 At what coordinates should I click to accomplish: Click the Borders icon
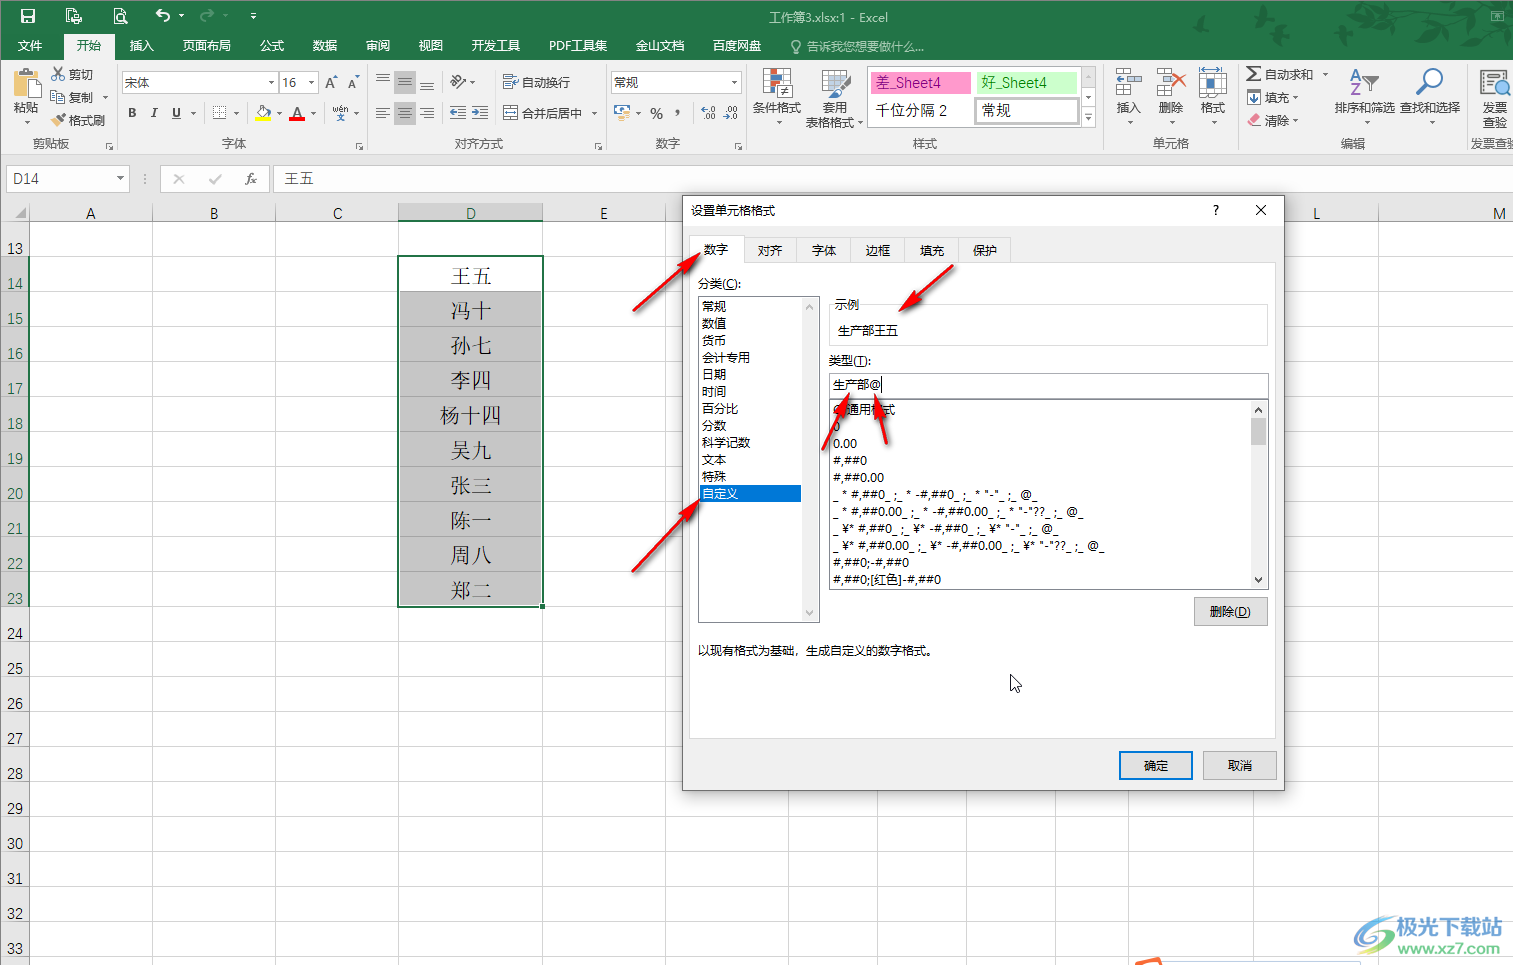pyautogui.click(x=220, y=113)
